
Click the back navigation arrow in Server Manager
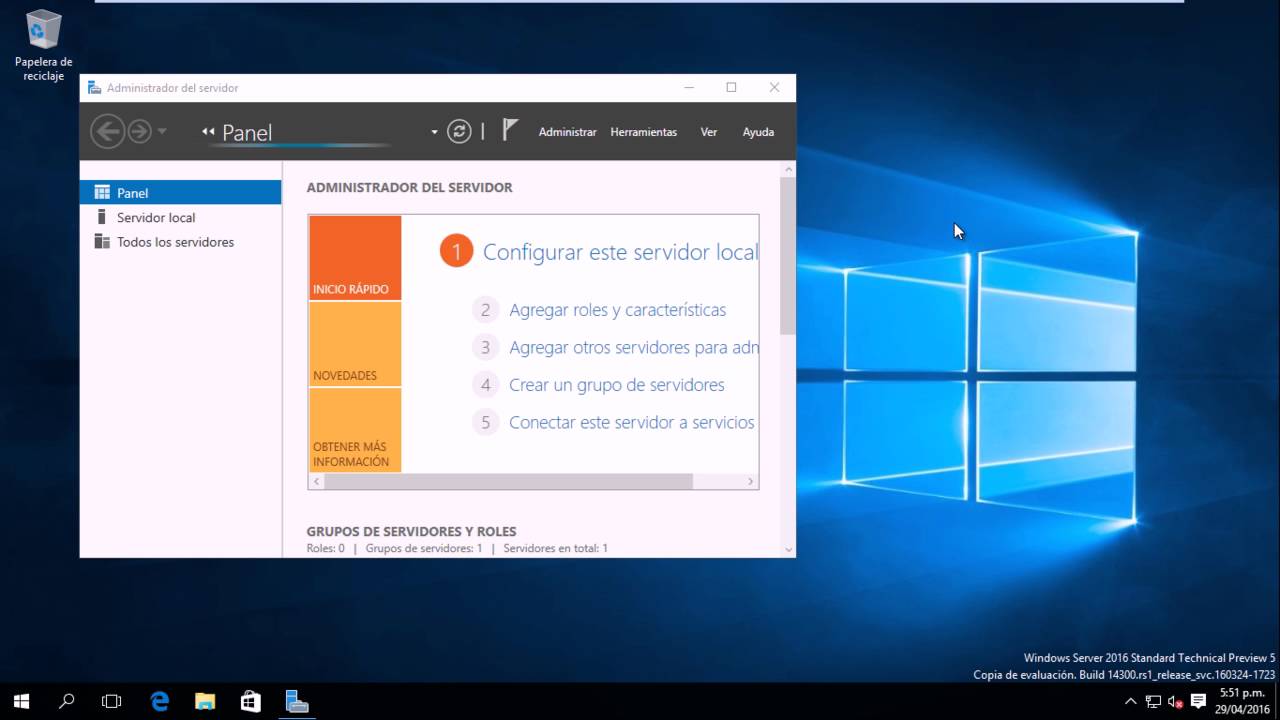(107, 131)
